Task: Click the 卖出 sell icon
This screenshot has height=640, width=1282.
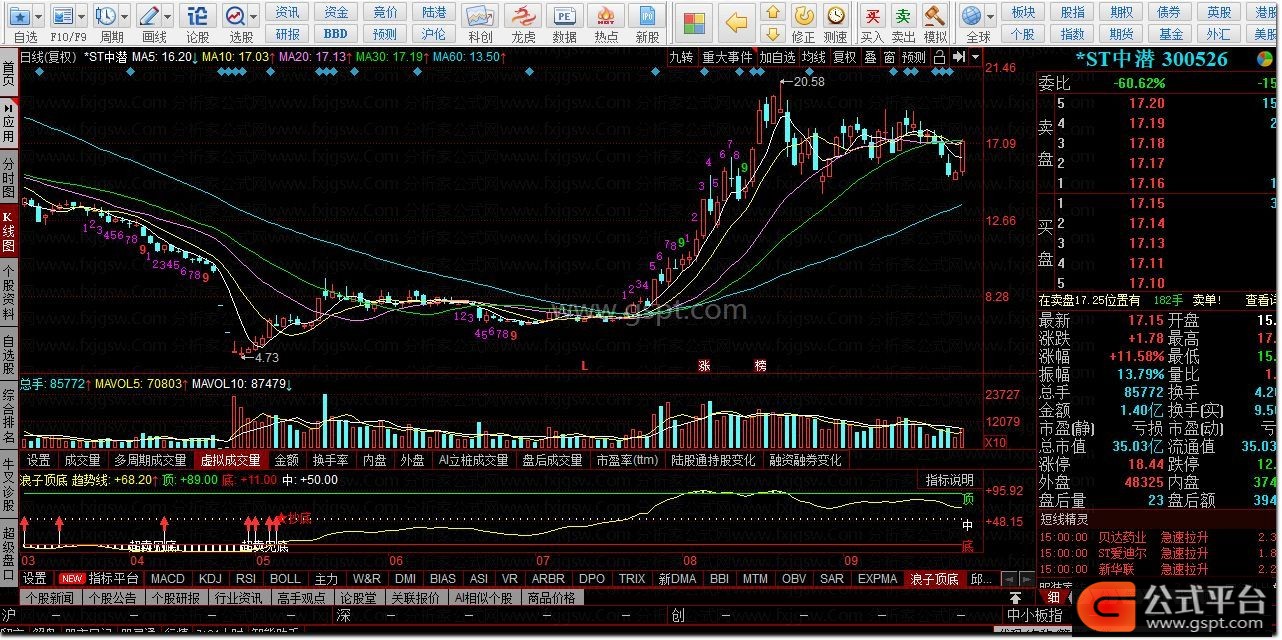Action: click(x=903, y=16)
